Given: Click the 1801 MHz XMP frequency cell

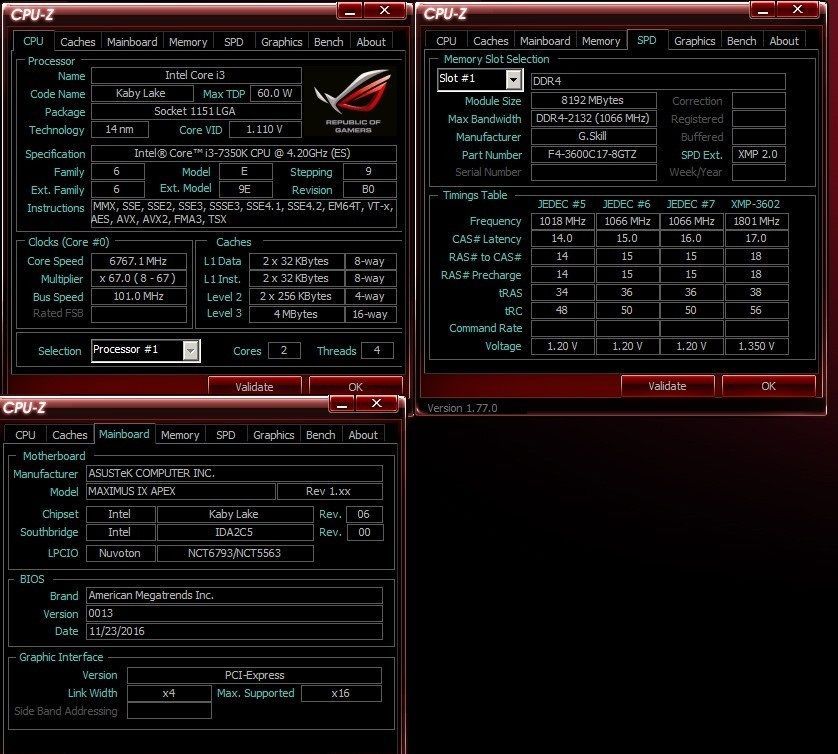Looking at the screenshot, I should coord(756,221).
